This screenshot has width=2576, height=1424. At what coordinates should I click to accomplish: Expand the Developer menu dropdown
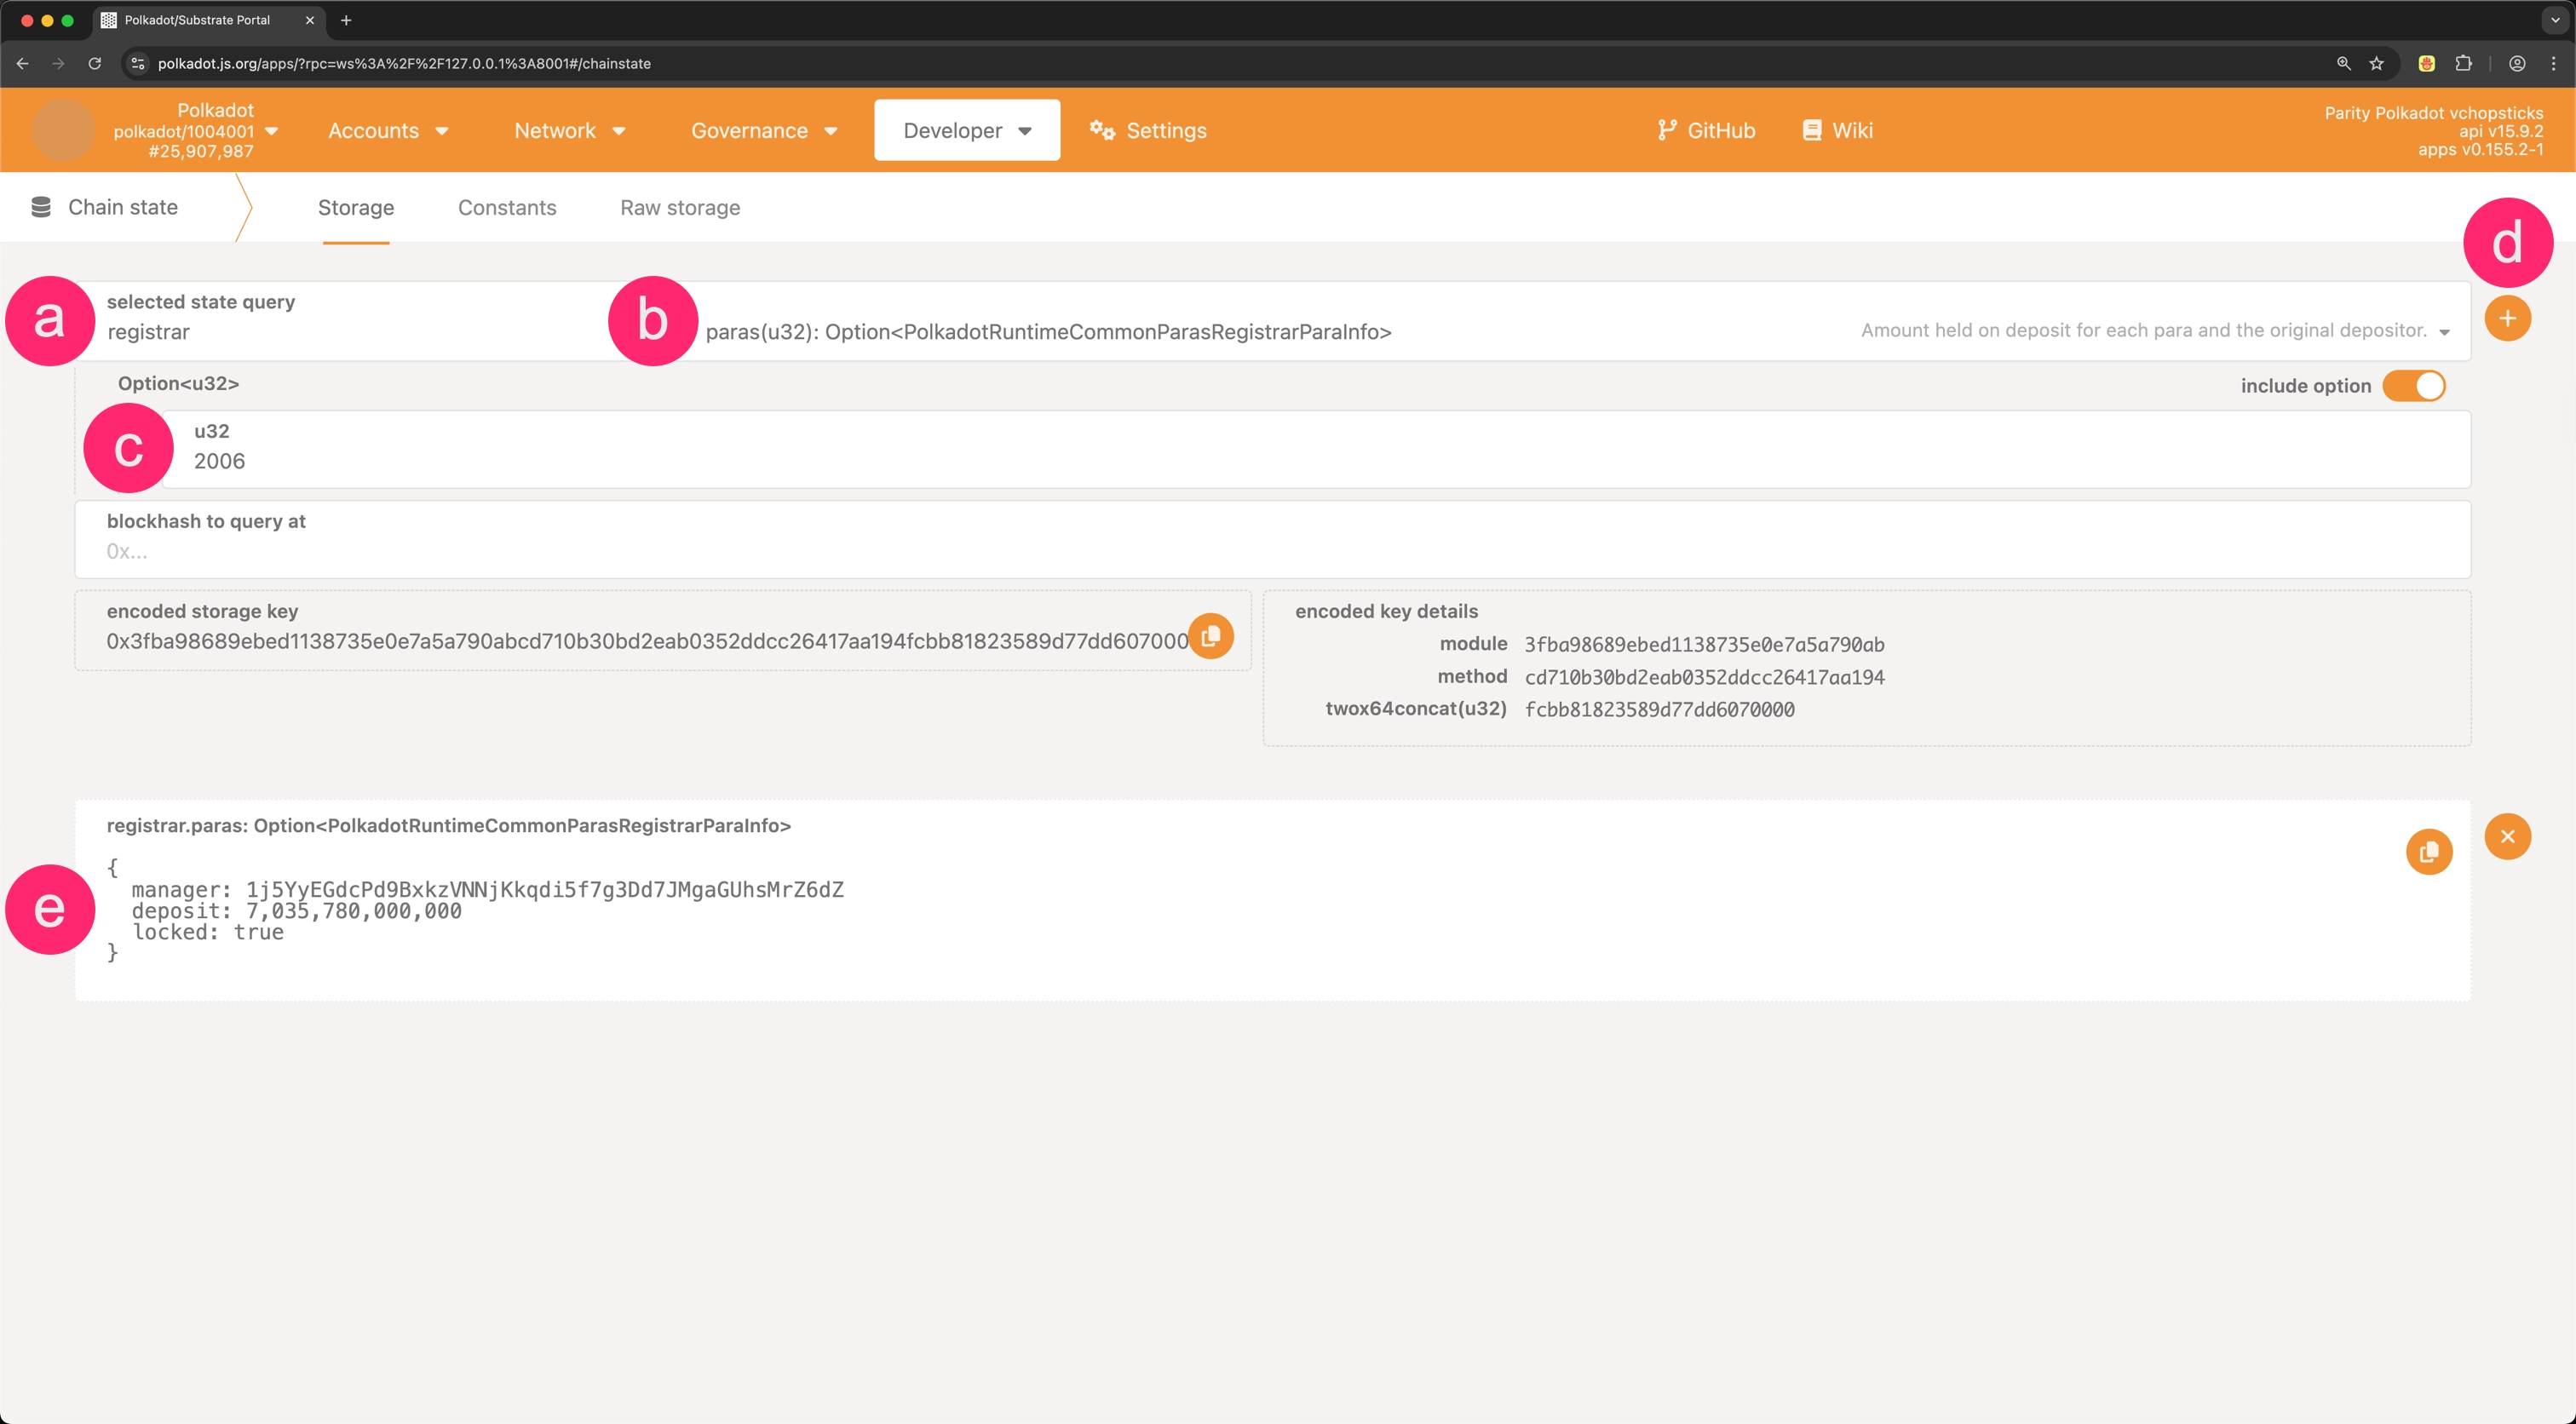tap(966, 130)
